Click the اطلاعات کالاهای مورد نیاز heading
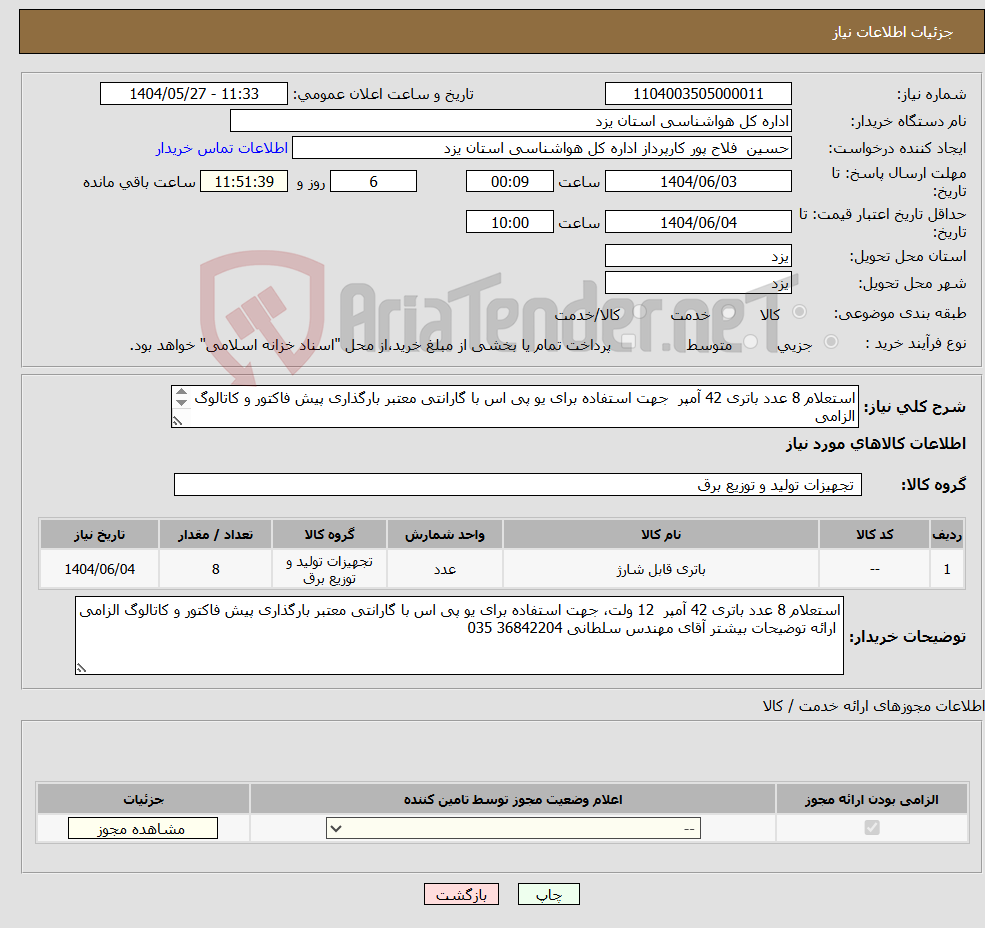 tap(876, 444)
